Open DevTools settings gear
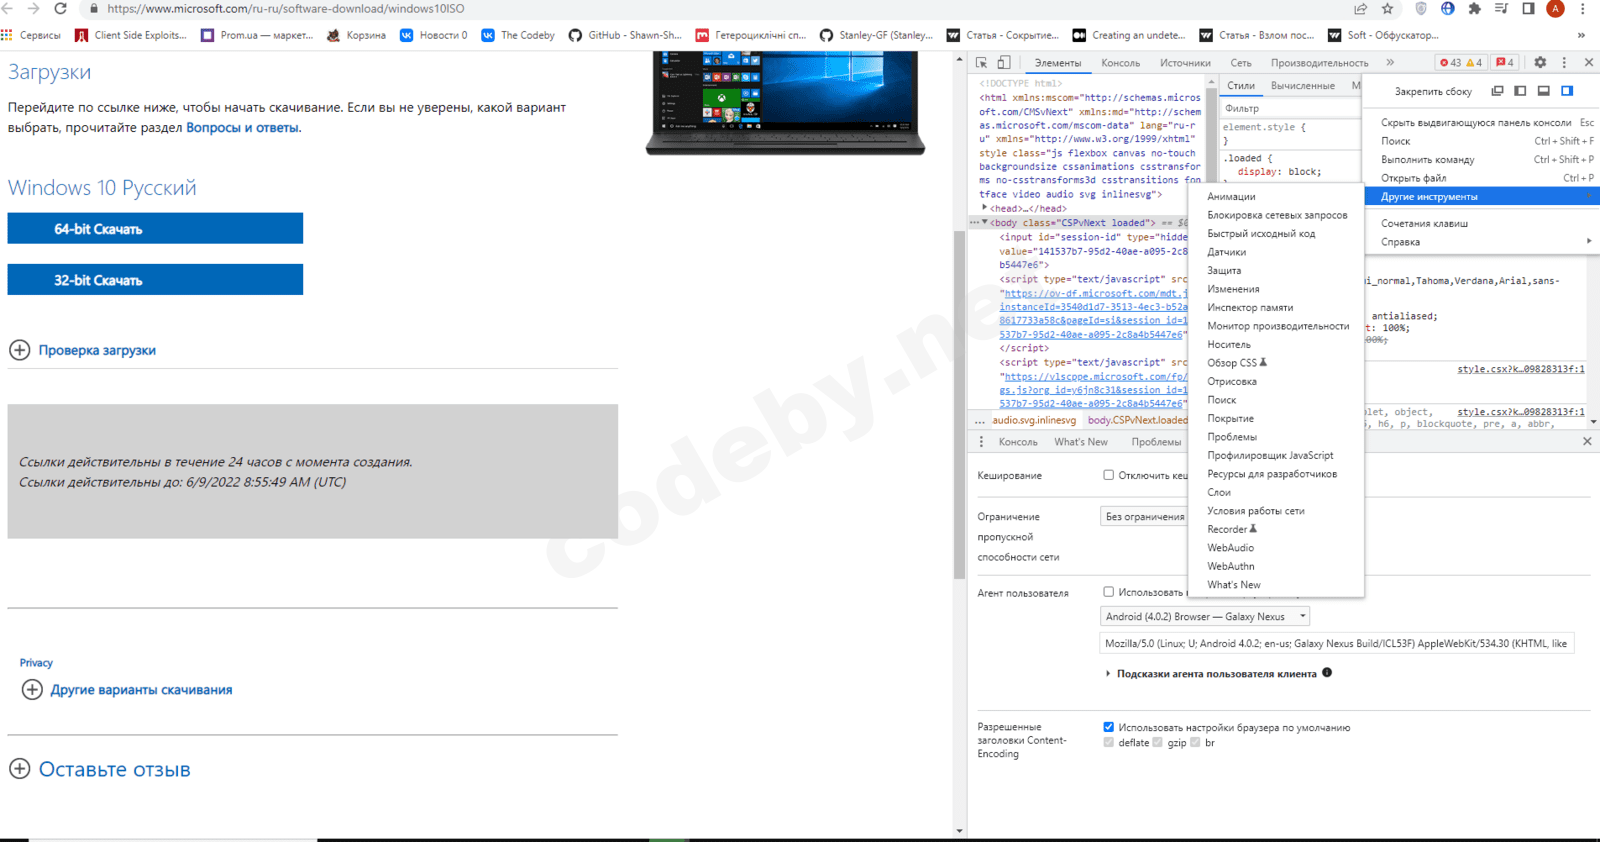The width and height of the screenshot is (1600, 842). coord(1540,62)
